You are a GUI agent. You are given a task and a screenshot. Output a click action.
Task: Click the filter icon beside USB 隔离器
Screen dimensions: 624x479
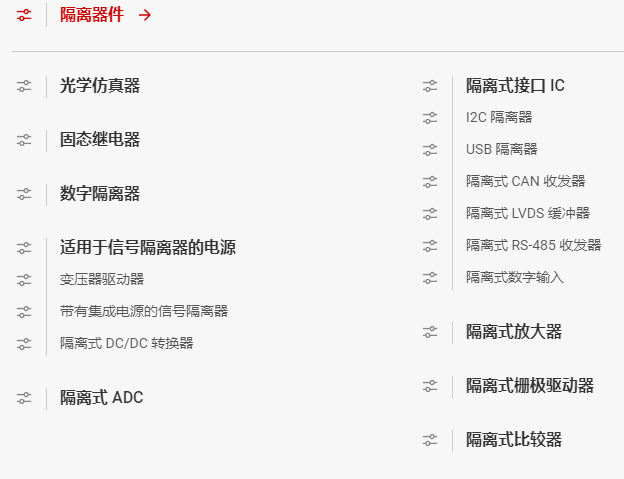tap(430, 150)
